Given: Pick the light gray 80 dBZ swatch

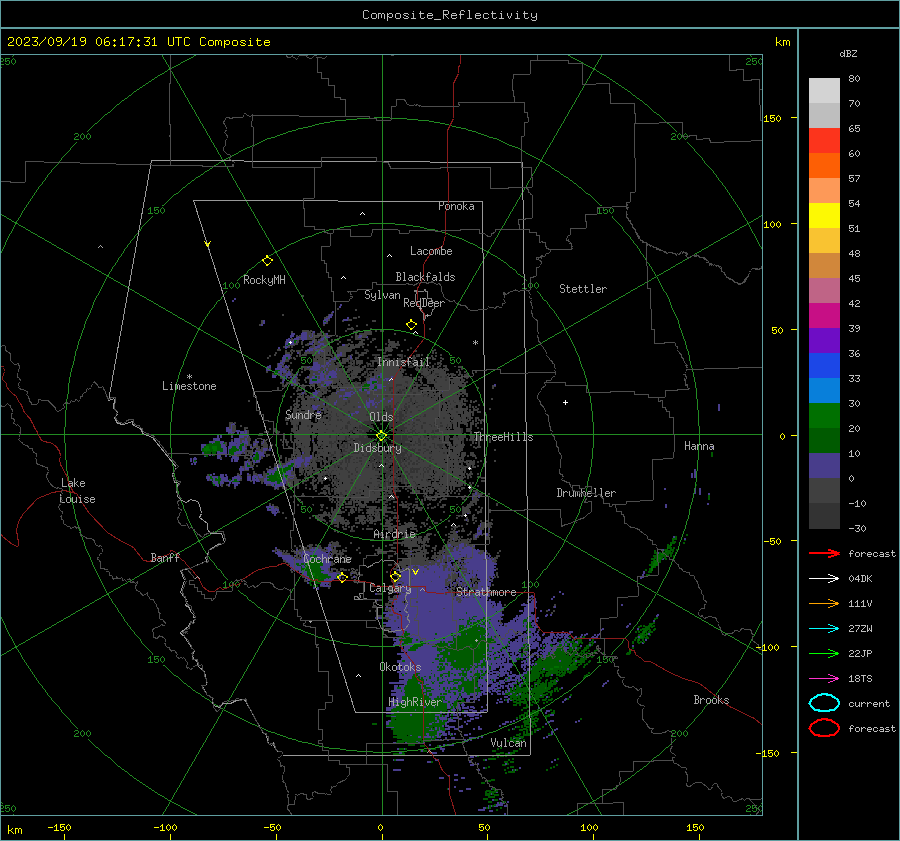Looking at the screenshot, I should [x=824, y=90].
